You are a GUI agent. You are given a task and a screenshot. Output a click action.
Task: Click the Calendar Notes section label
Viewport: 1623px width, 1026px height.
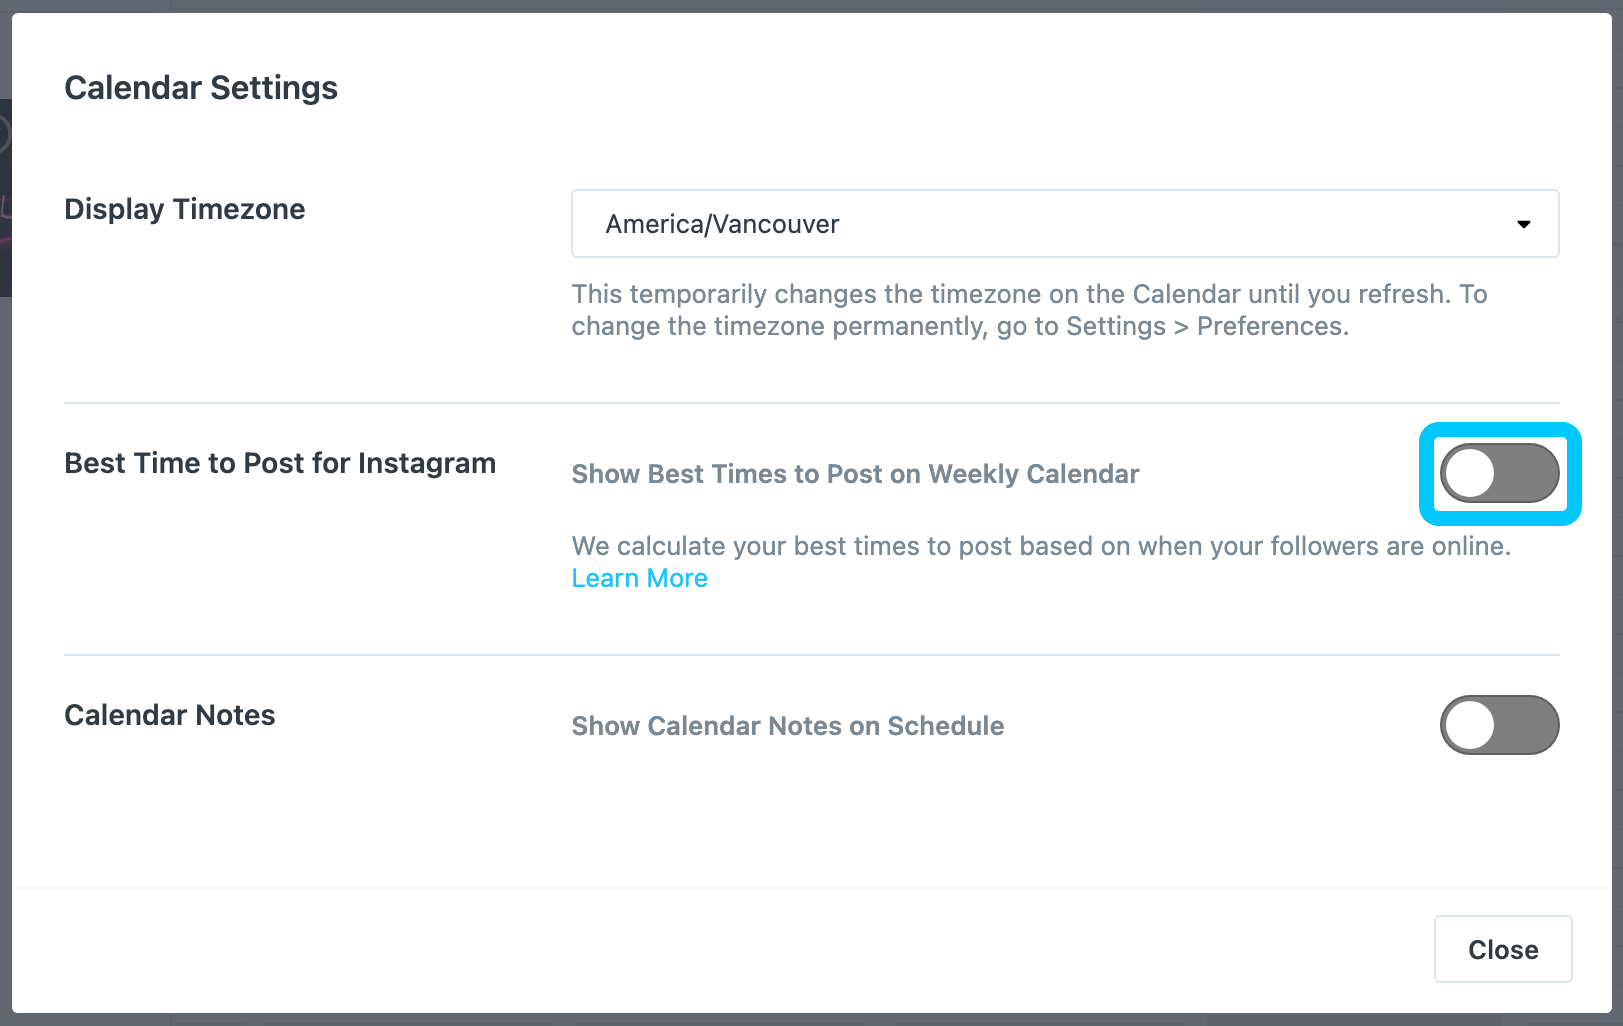[x=170, y=715]
